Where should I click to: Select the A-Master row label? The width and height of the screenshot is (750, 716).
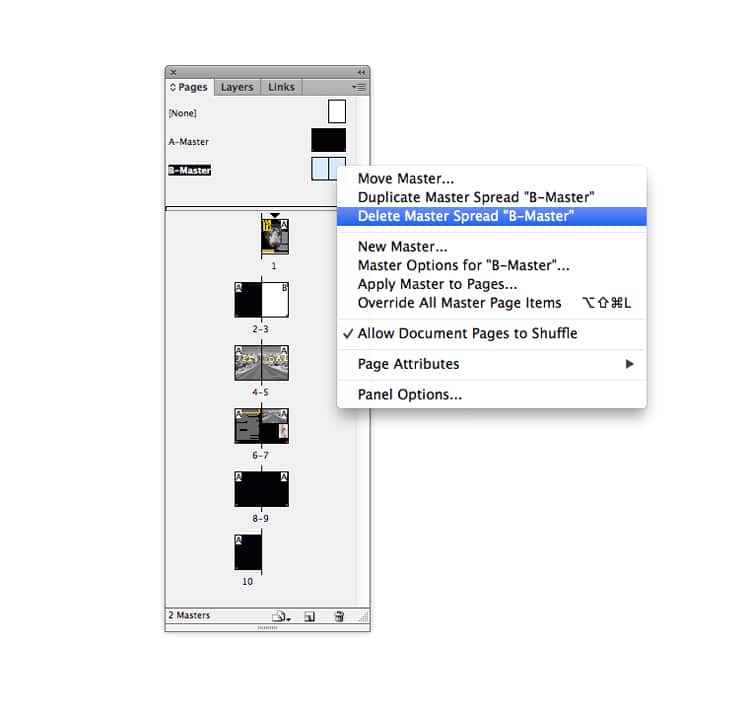click(188, 142)
